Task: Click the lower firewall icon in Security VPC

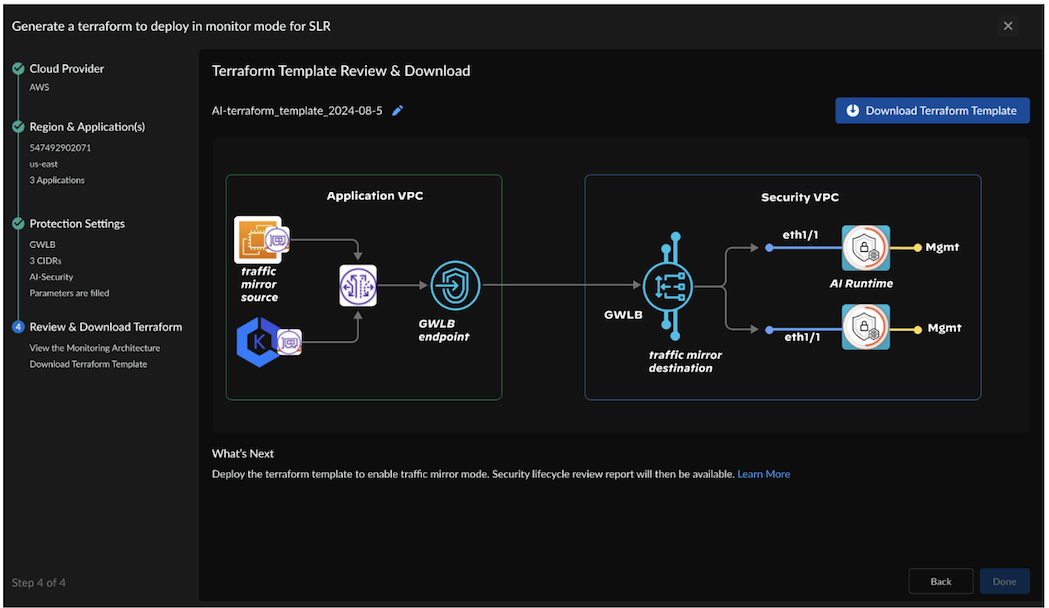Action: click(x=865, y=327)
